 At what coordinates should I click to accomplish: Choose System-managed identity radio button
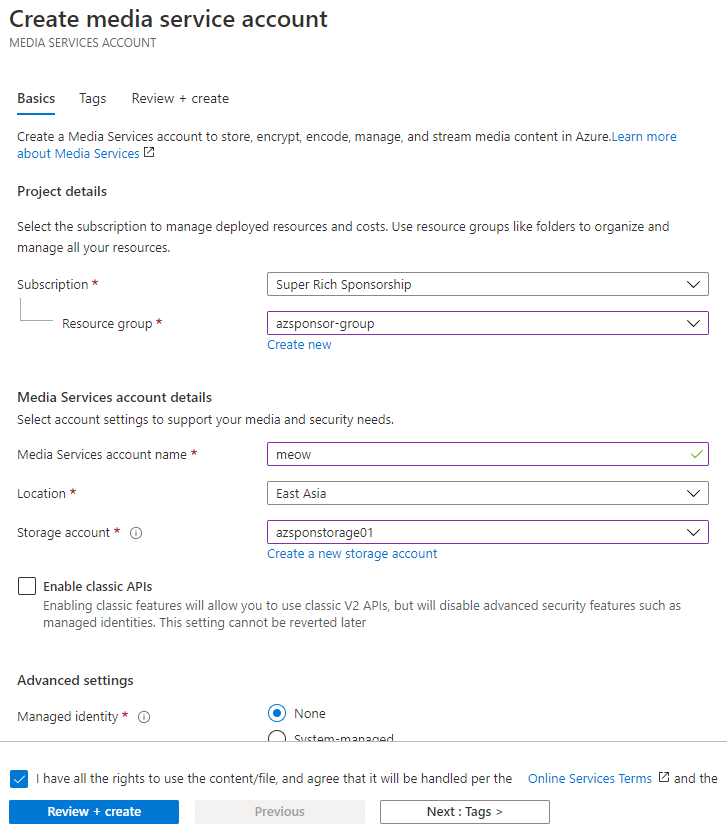point(277,739)
